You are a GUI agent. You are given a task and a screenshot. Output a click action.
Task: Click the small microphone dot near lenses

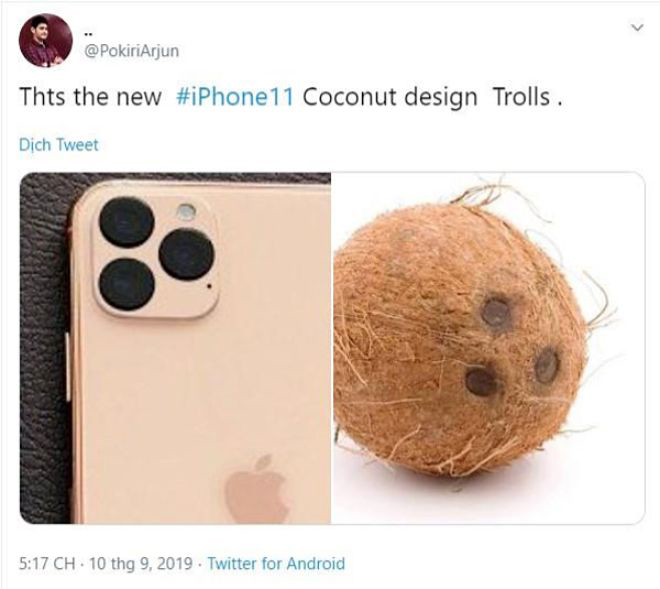tap(211, 286)
